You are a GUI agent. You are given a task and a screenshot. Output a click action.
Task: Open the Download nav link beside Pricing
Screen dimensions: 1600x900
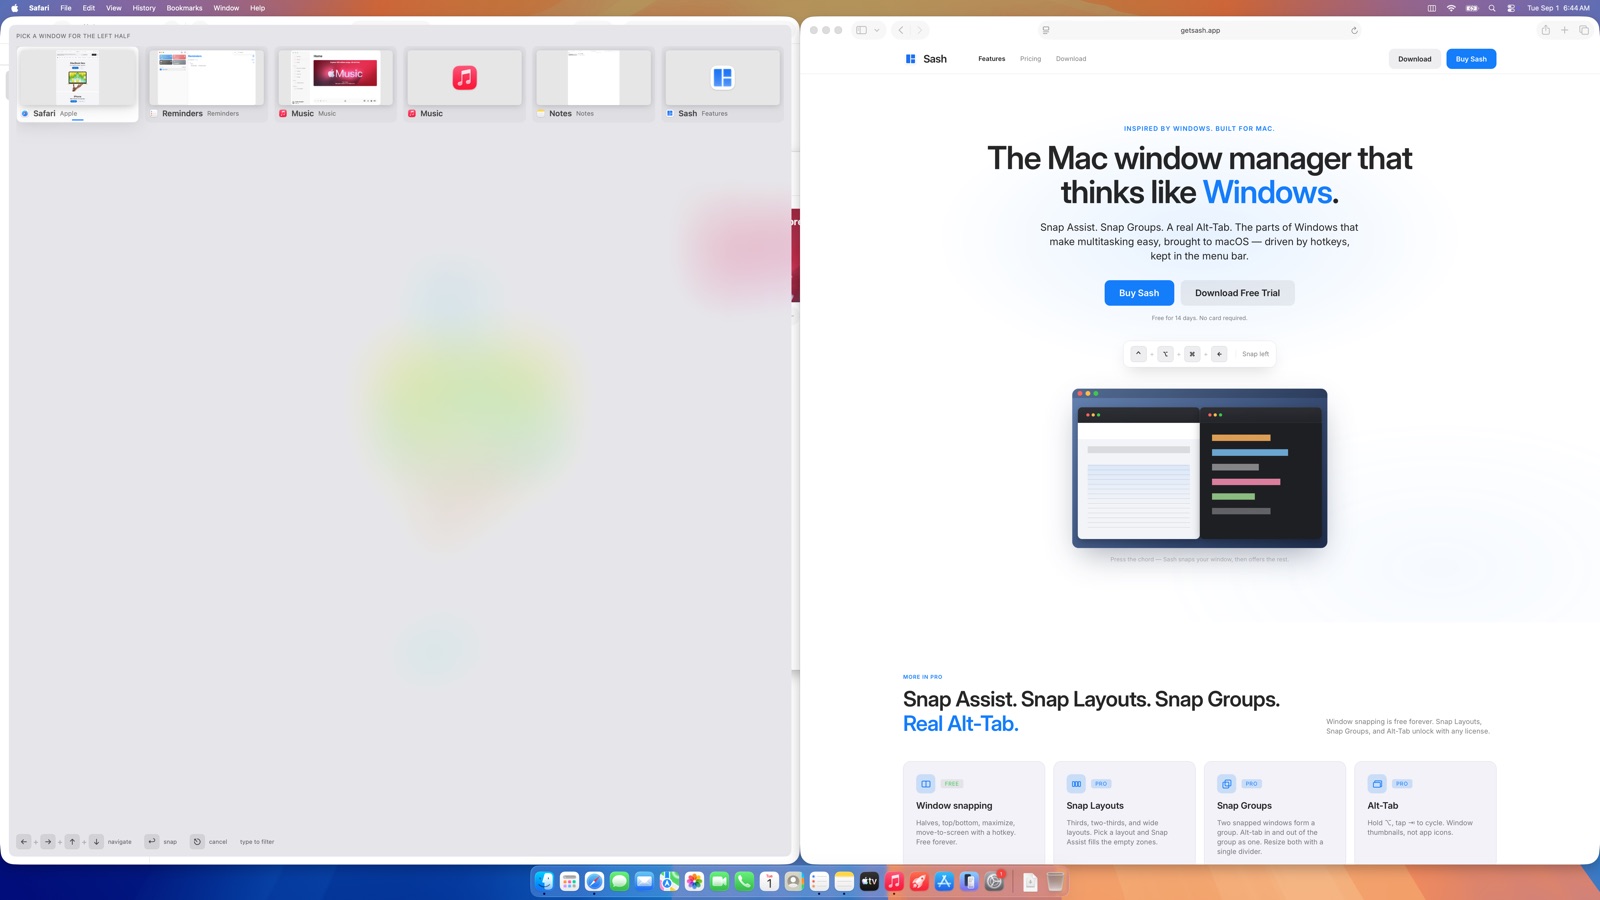1071,59
